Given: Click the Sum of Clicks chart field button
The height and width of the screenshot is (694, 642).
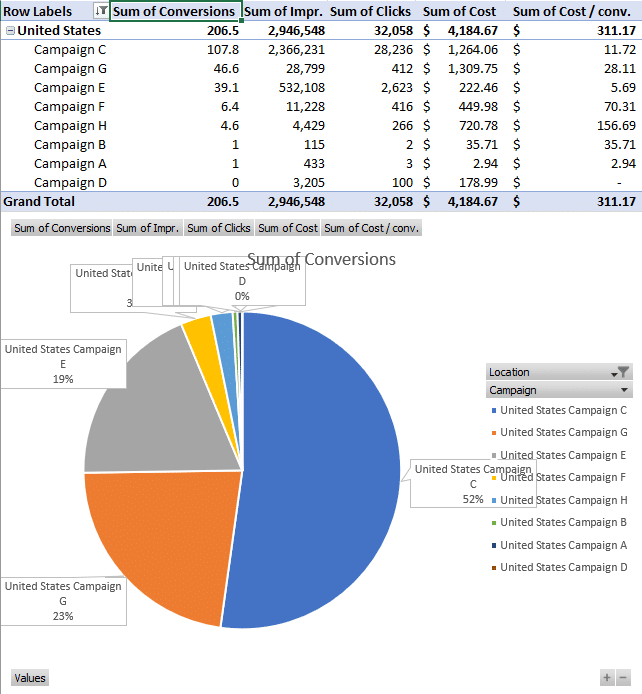Looking at the screenshot, I should (x=218, y=228).
